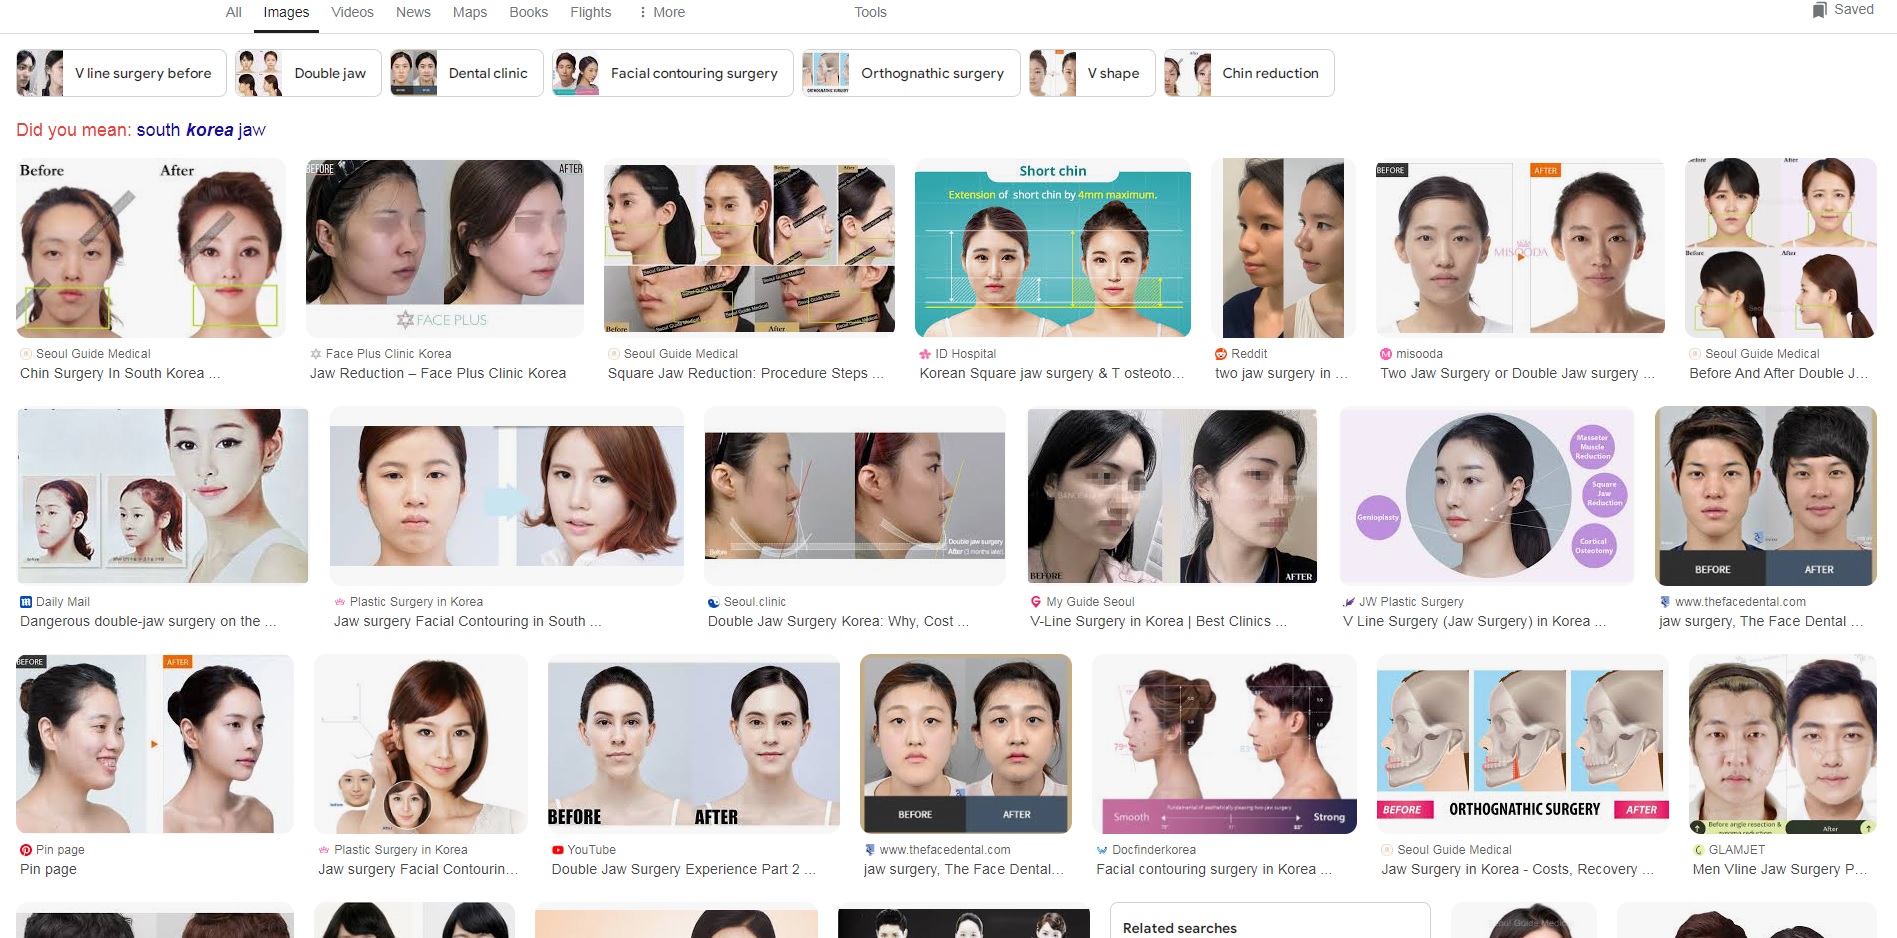1897x938 pixels.
Task: Open 'V-Line Surgery in Korea | Best Clinics' link
Action: 1158,621
